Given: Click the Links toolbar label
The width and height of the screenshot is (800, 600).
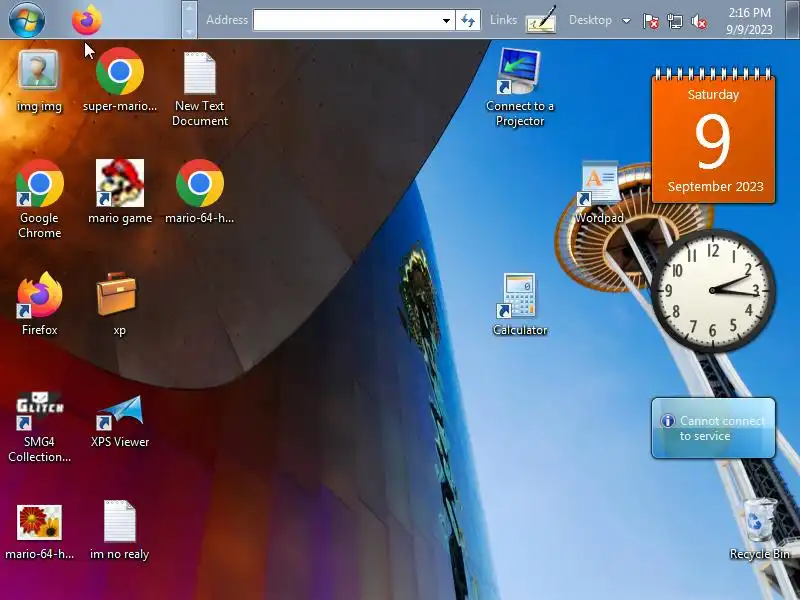Looking at the screenshot, I should pos(503,20).
